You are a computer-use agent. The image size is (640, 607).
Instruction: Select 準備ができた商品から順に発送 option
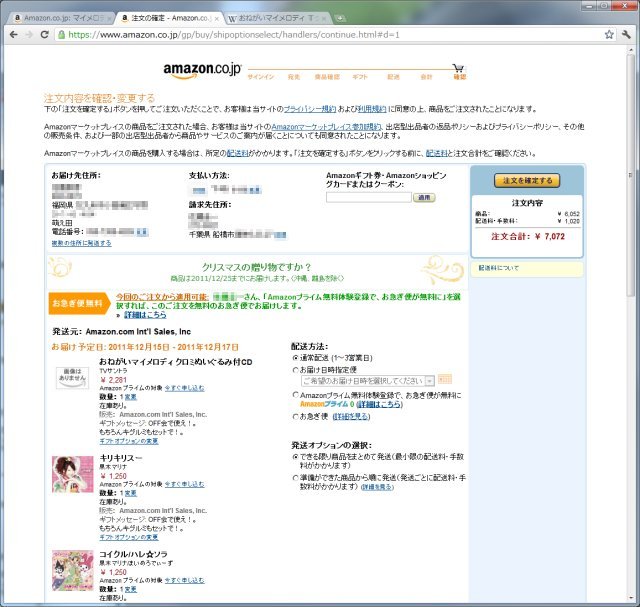coord(296,478)
